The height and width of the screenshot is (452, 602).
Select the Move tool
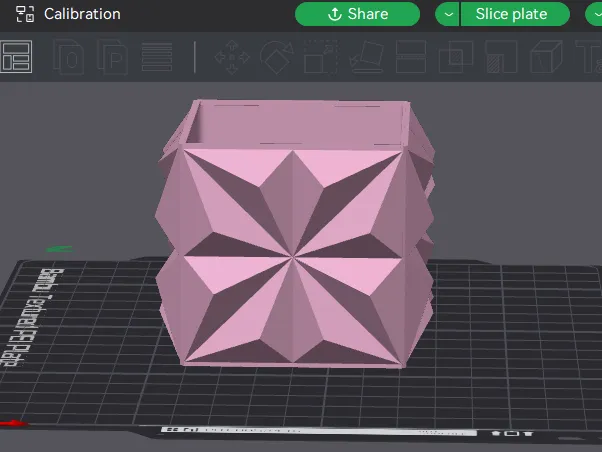click(232, 57)
